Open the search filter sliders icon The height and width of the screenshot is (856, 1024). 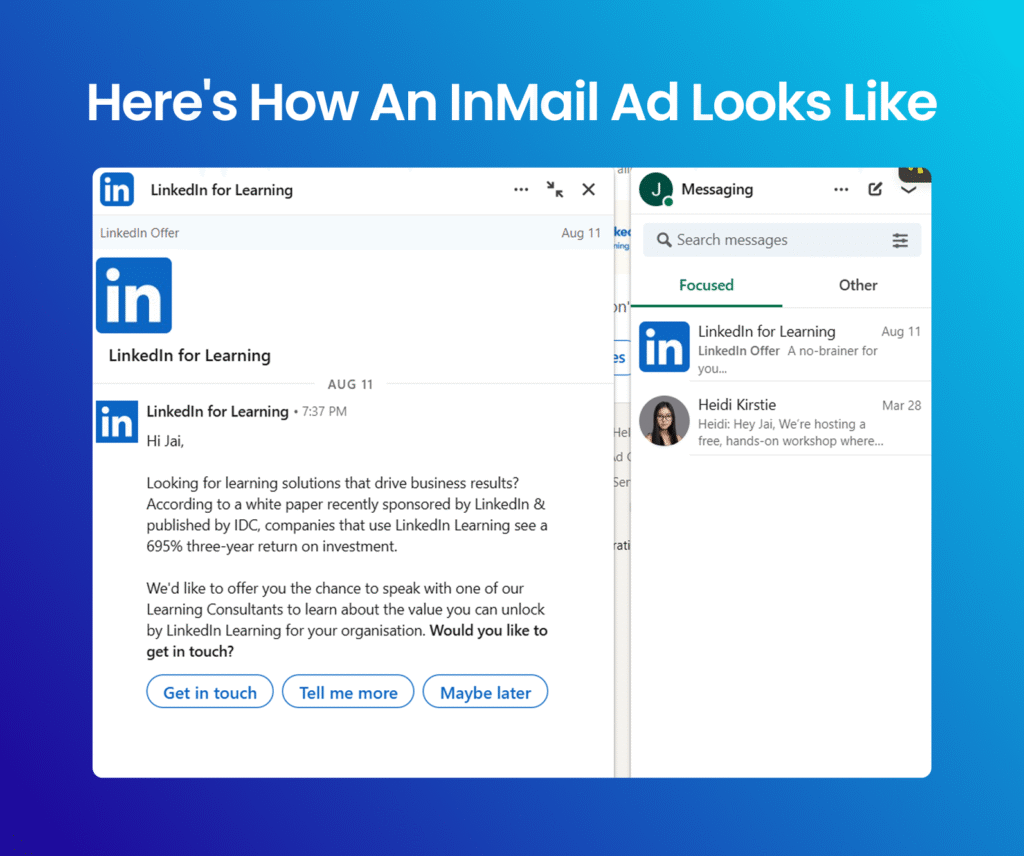(x=900, y=240)
